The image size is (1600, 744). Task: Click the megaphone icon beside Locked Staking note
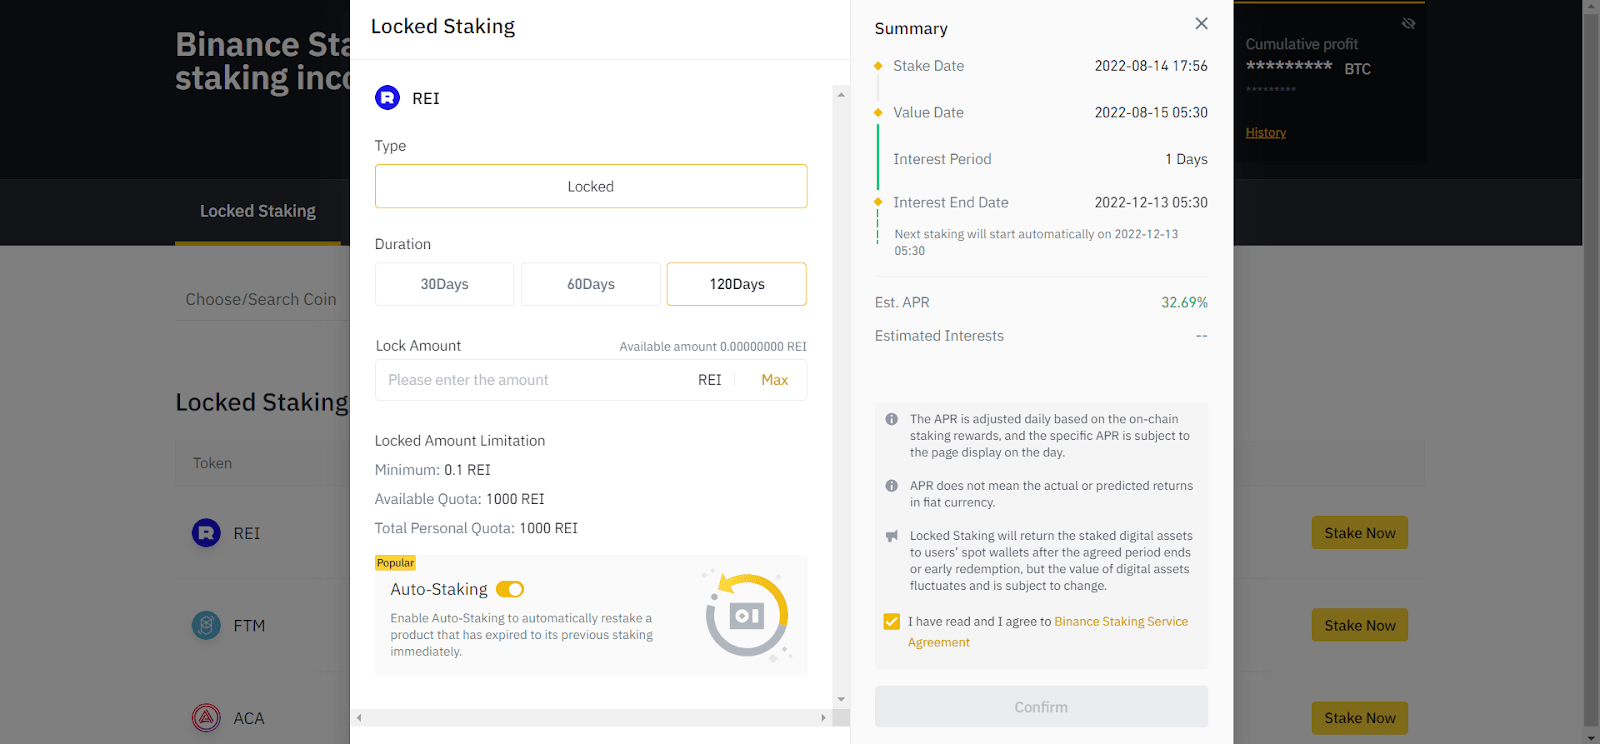[x=891, y=536]
